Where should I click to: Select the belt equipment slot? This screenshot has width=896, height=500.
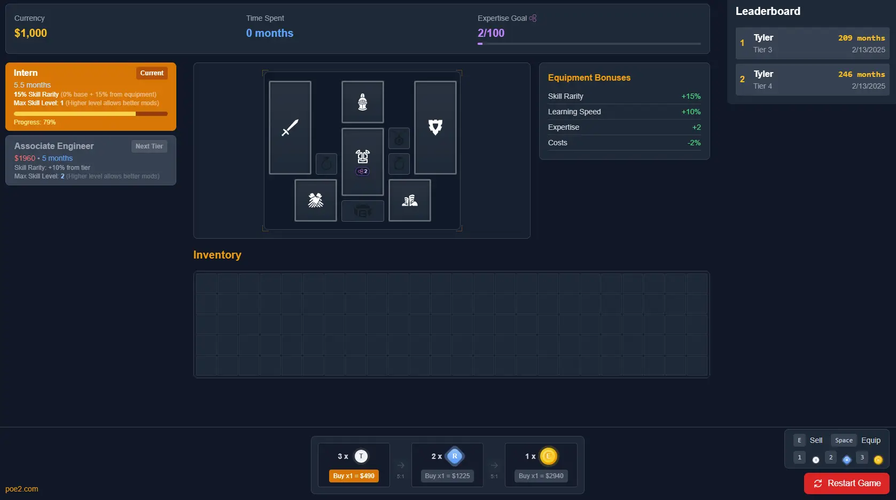(362, 210)
